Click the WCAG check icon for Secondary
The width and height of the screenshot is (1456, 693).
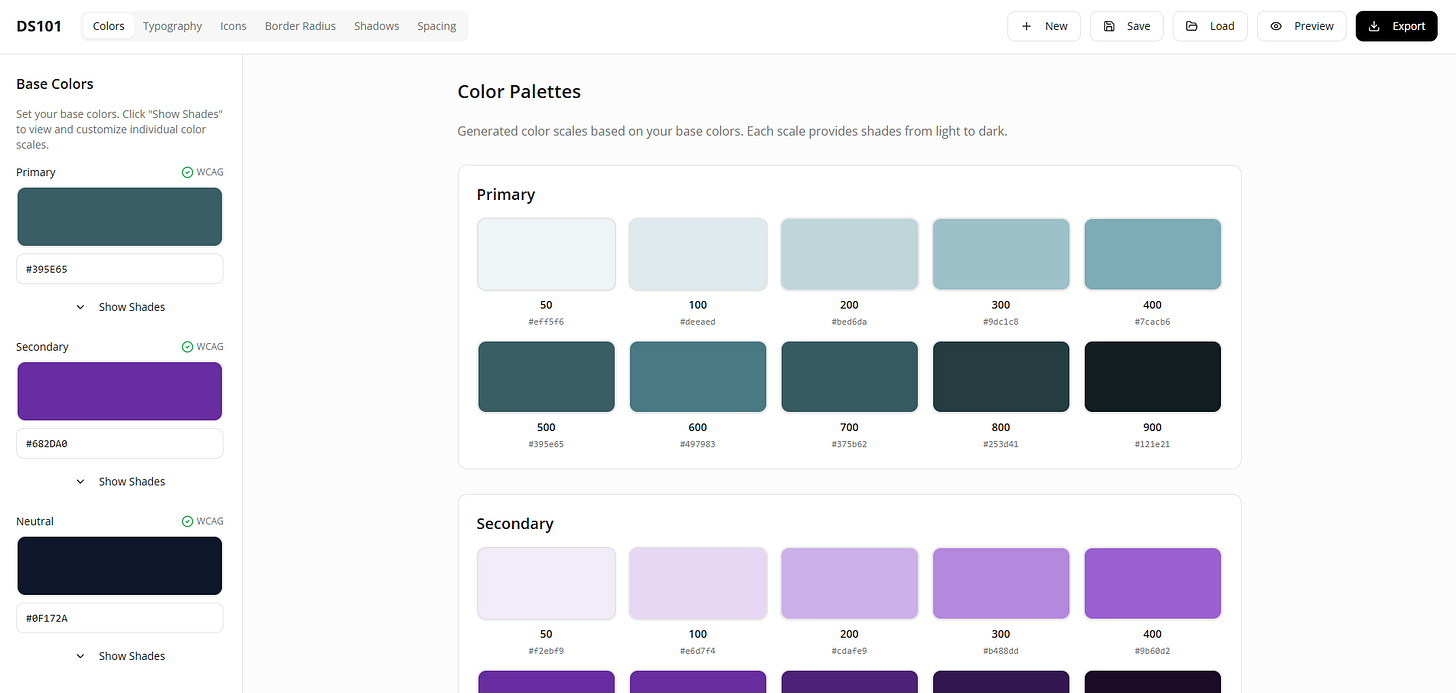point(187,347)
